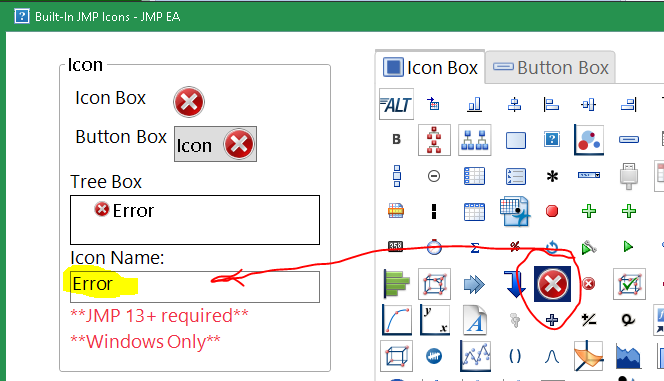
Task: Choose the red stop circle icon
Action: 552,211
